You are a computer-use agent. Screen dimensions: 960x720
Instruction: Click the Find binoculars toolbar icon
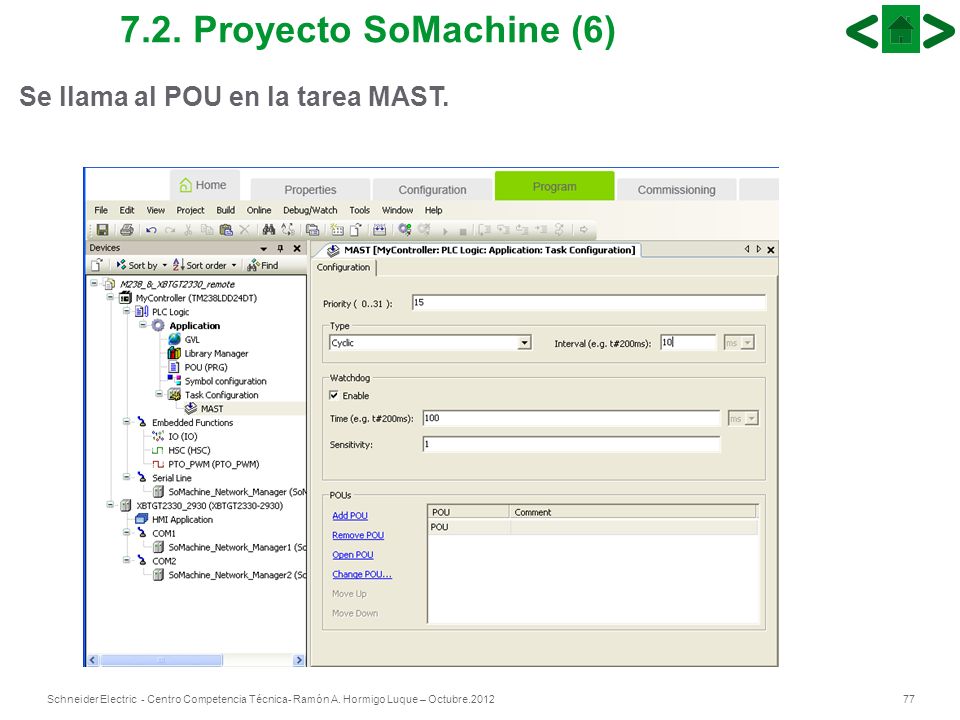pyautogui.click(x=269, y=230)
